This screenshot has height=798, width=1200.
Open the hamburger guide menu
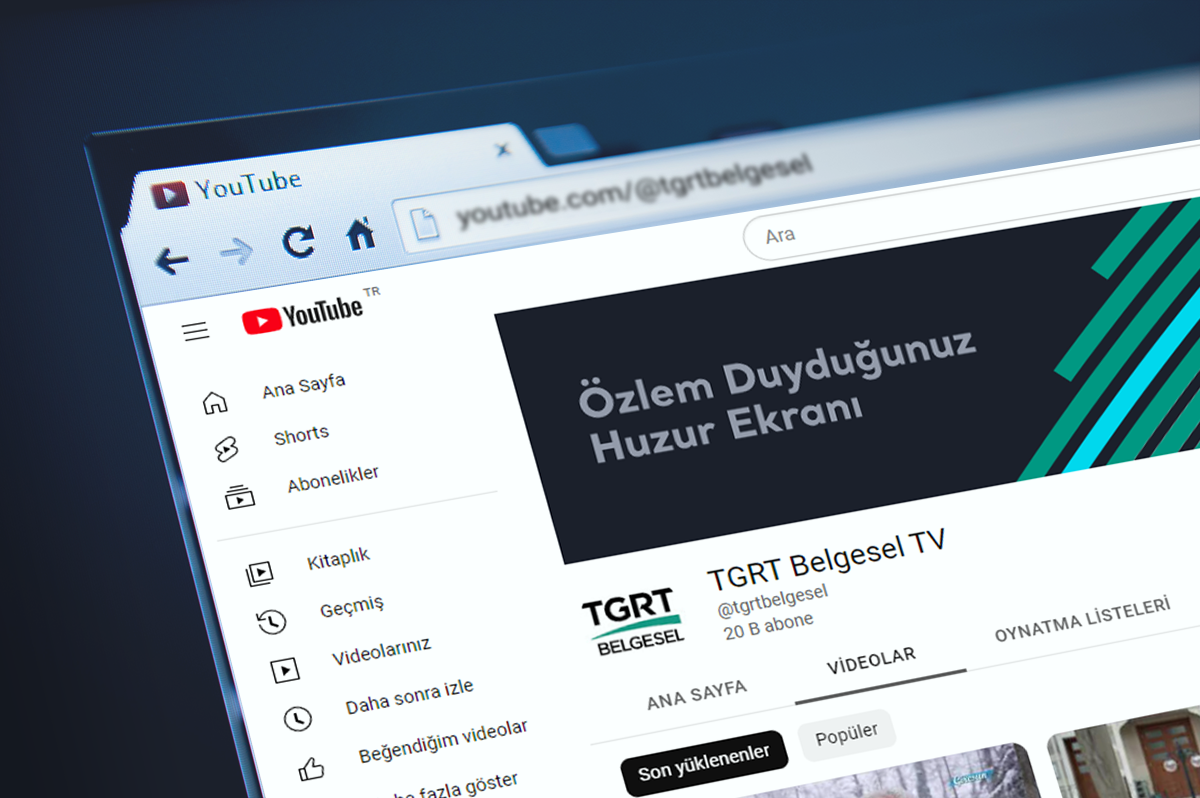pyautogui.click(x=196, y=331)
